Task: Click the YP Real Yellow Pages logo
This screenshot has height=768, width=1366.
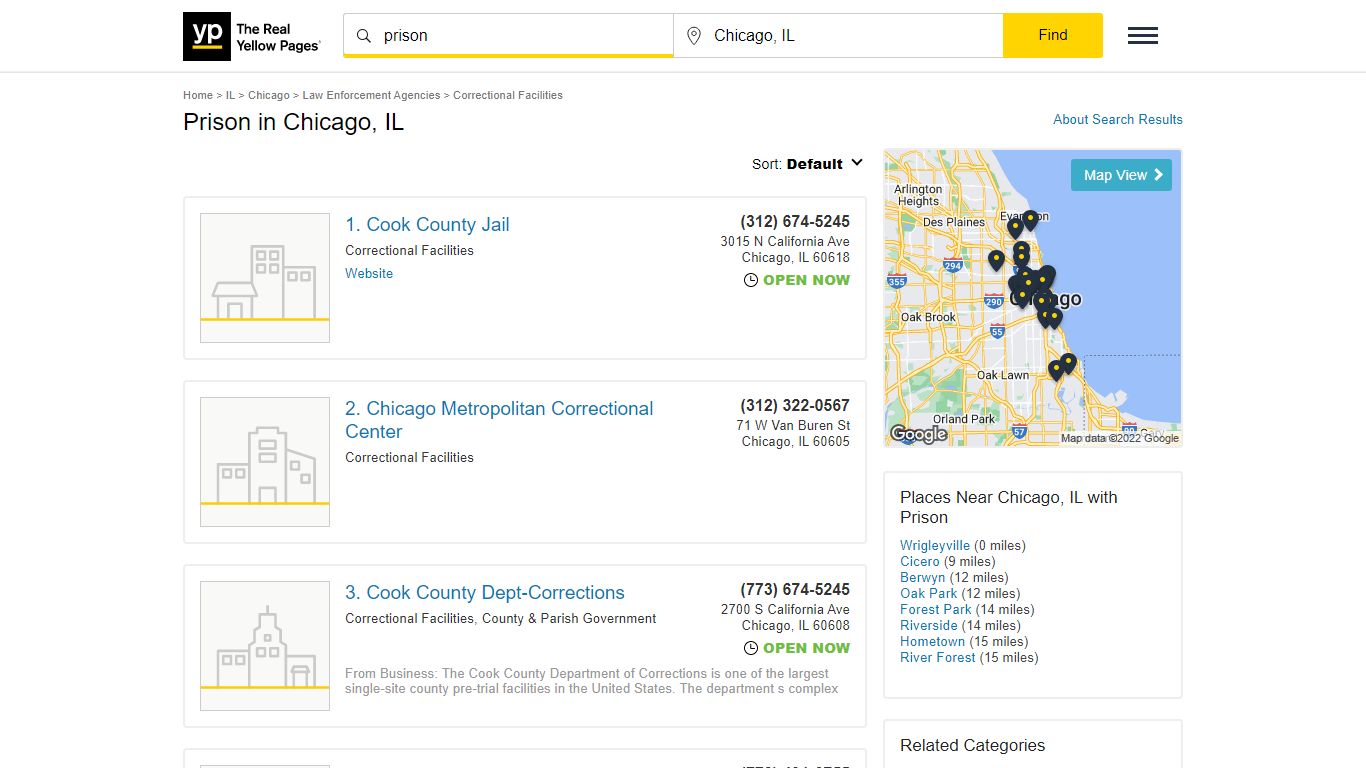Action: tap(252, 37)
